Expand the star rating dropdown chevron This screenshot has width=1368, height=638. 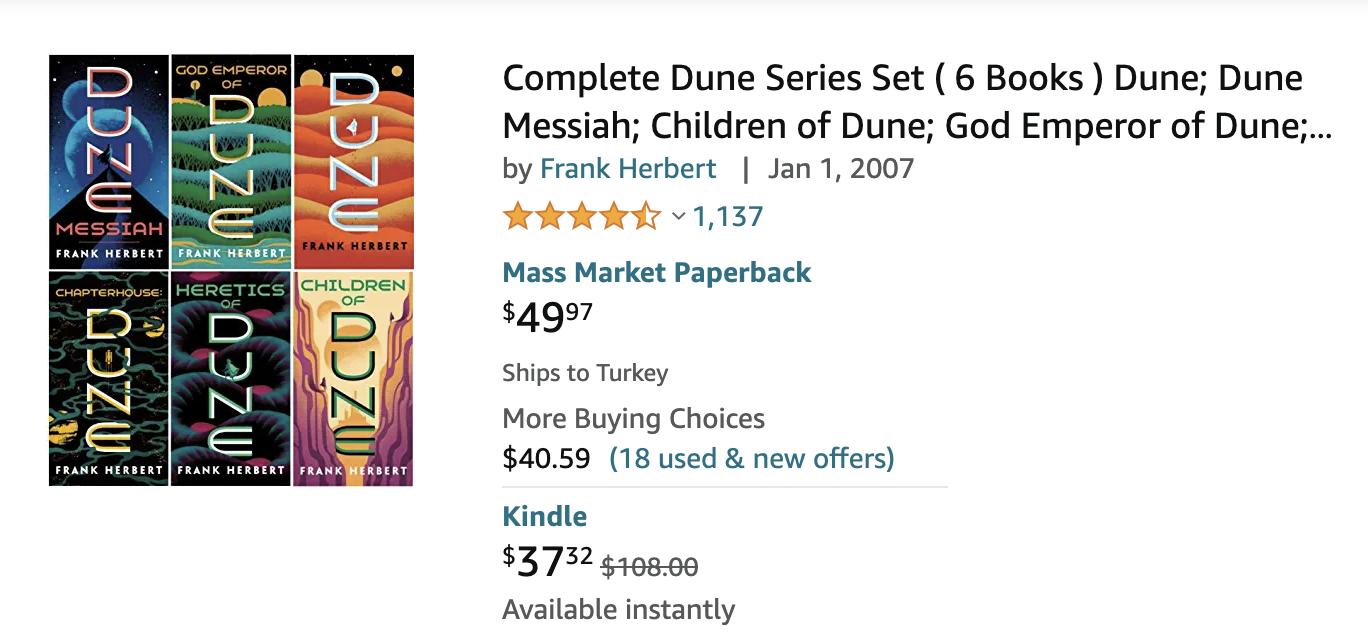678,216
